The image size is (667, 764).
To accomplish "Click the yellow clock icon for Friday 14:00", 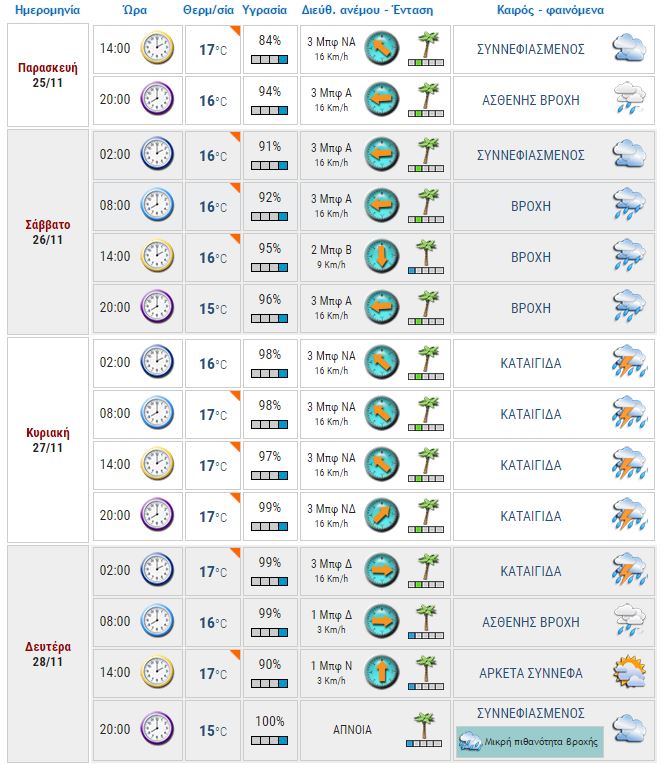I will [157, 48].
